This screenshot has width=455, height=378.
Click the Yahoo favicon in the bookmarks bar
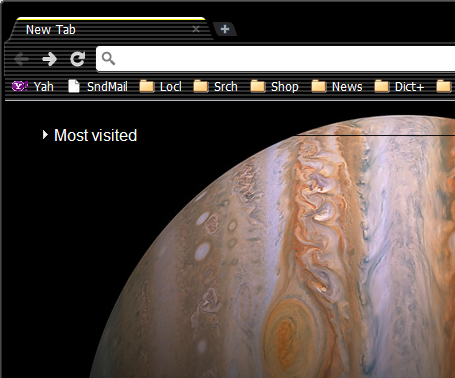pos(20,87)
